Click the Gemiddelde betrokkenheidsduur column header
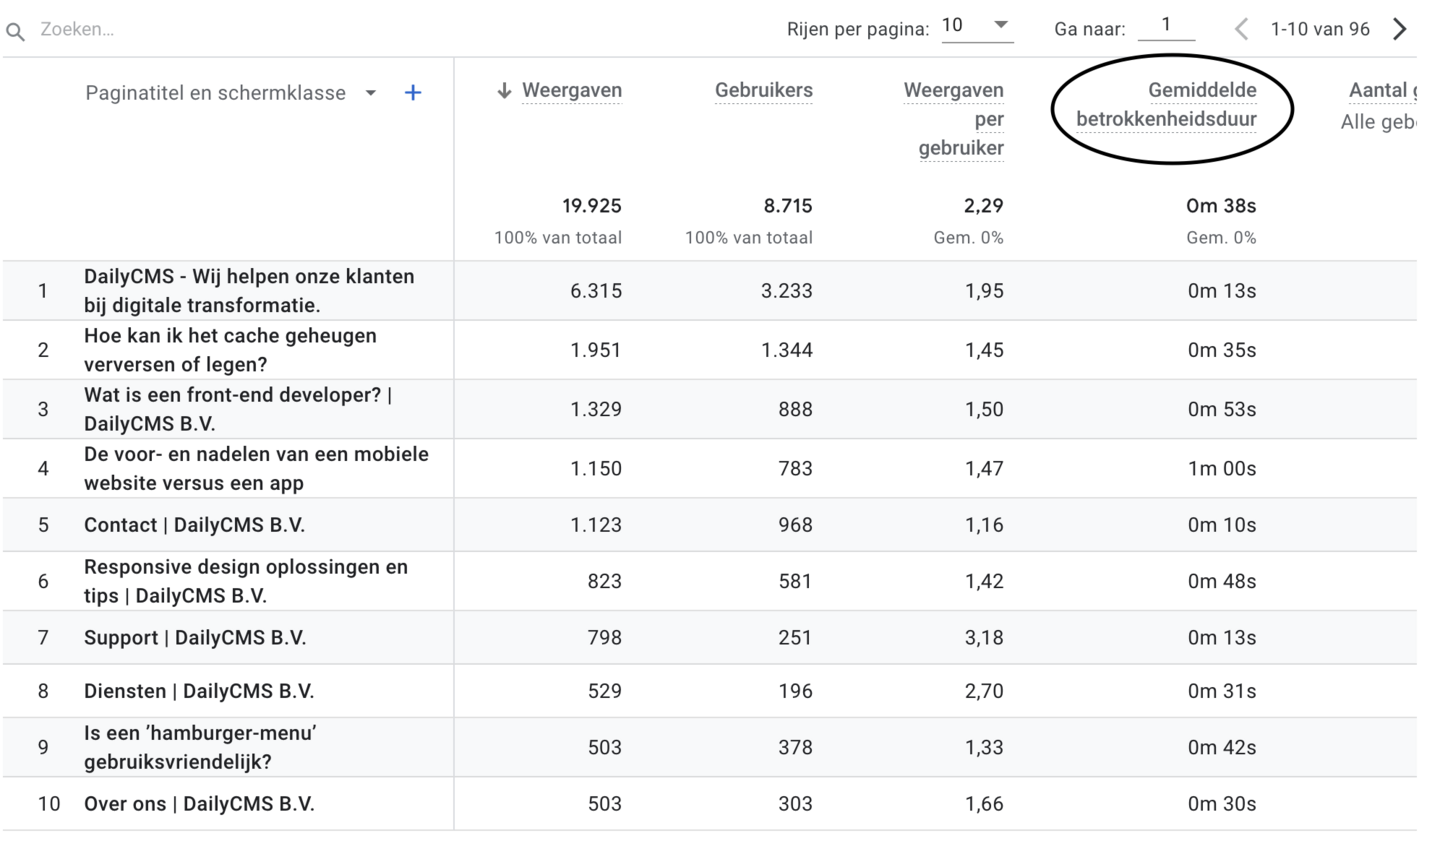 (1167, 105)
